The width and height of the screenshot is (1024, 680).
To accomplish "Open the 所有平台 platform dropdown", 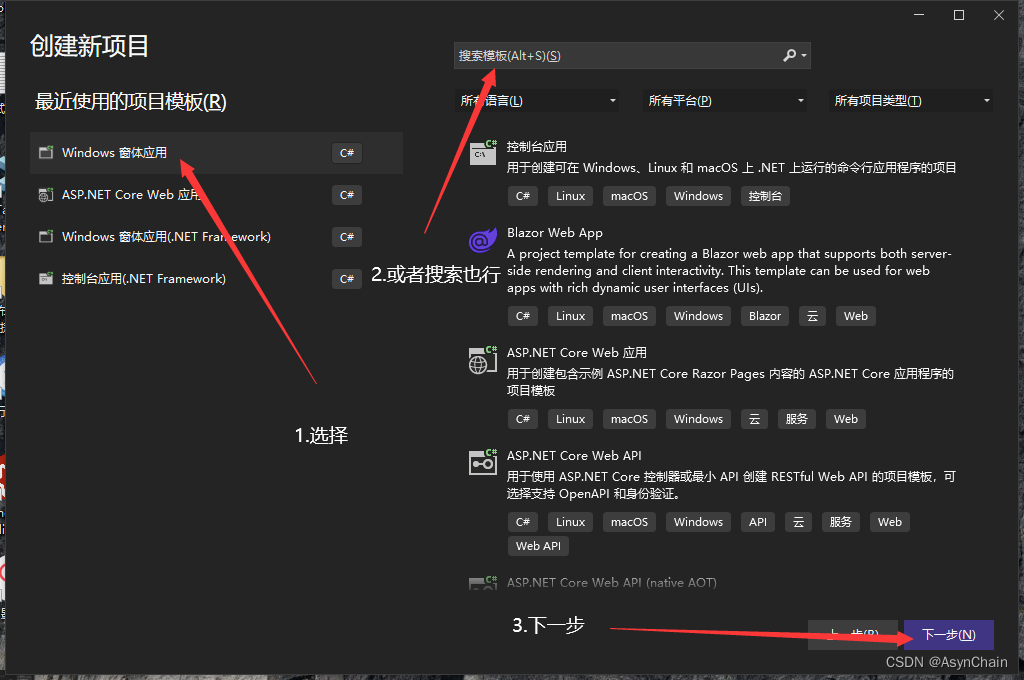I will [724, 101].
